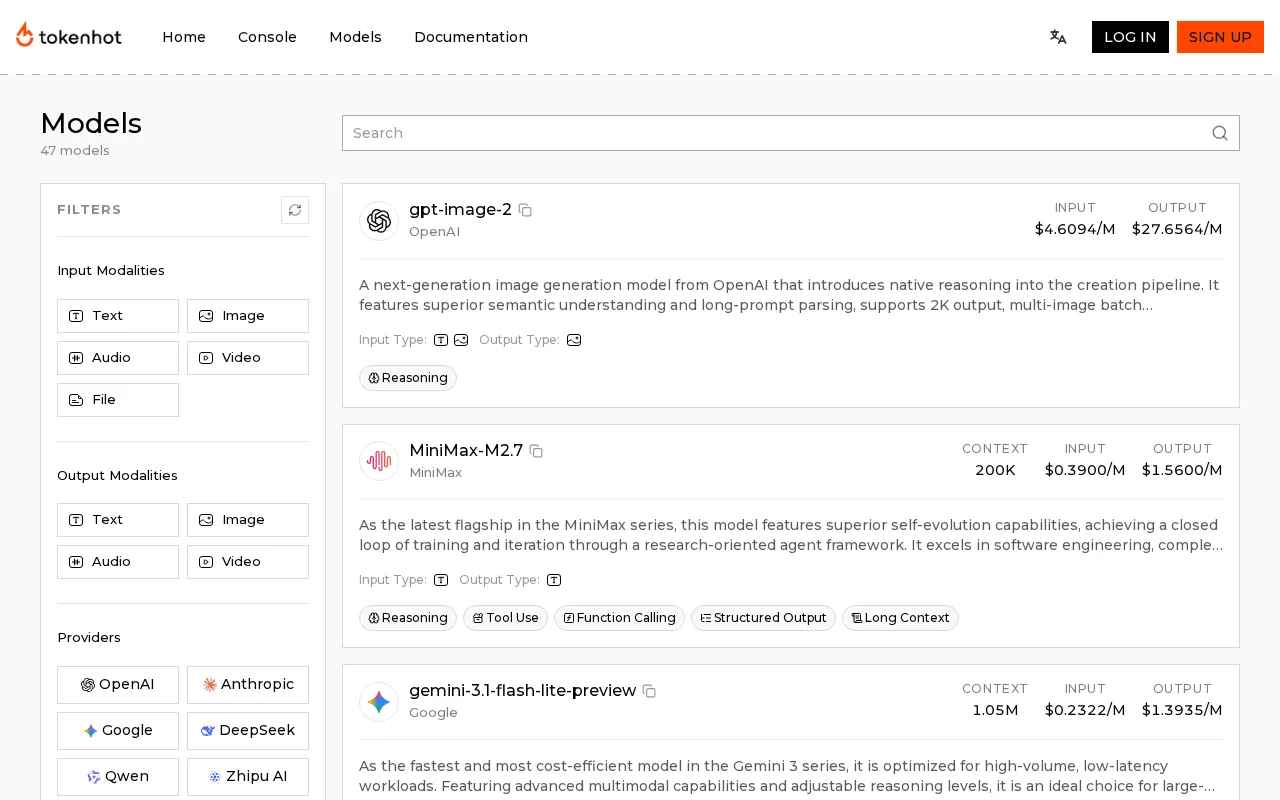The image size is (1280, 800).
Task: Filter by Qwen provider
Action: click(118, 777)
